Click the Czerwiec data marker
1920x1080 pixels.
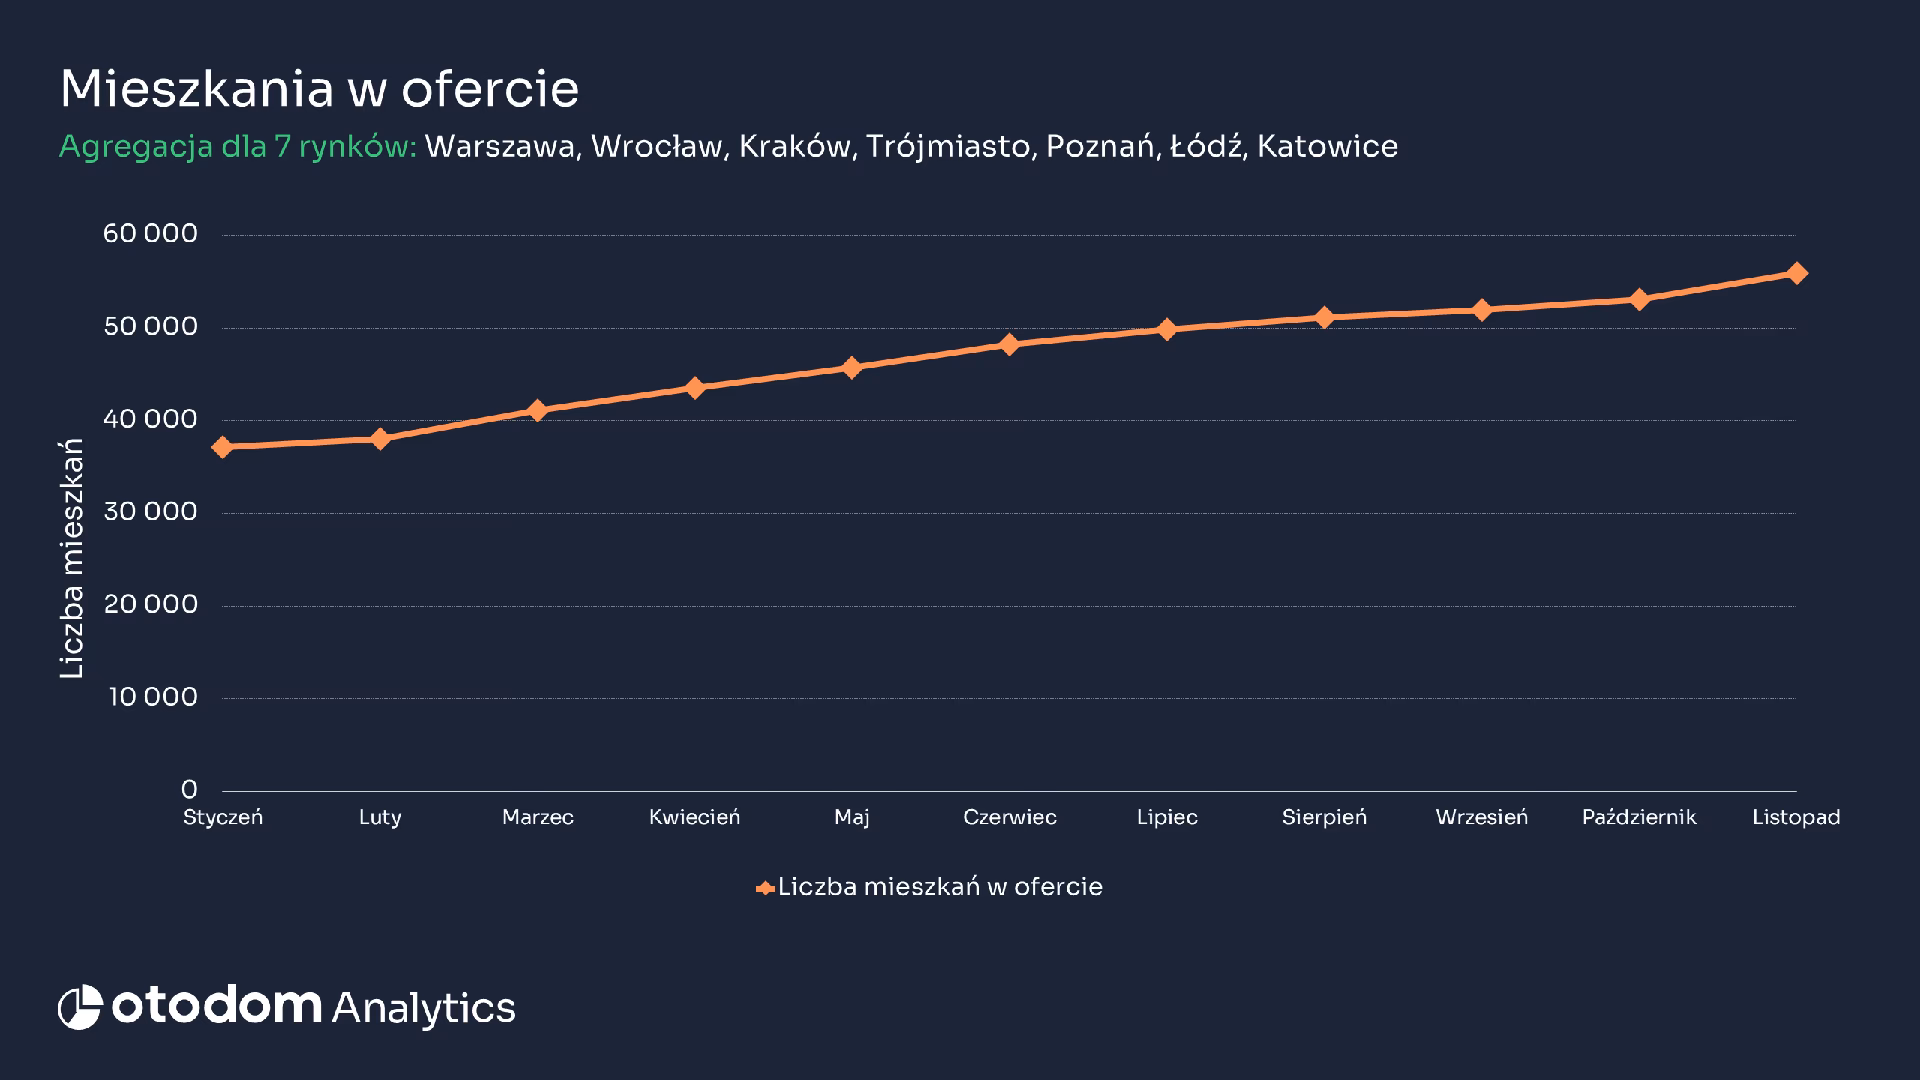(x=1009, y=344)
